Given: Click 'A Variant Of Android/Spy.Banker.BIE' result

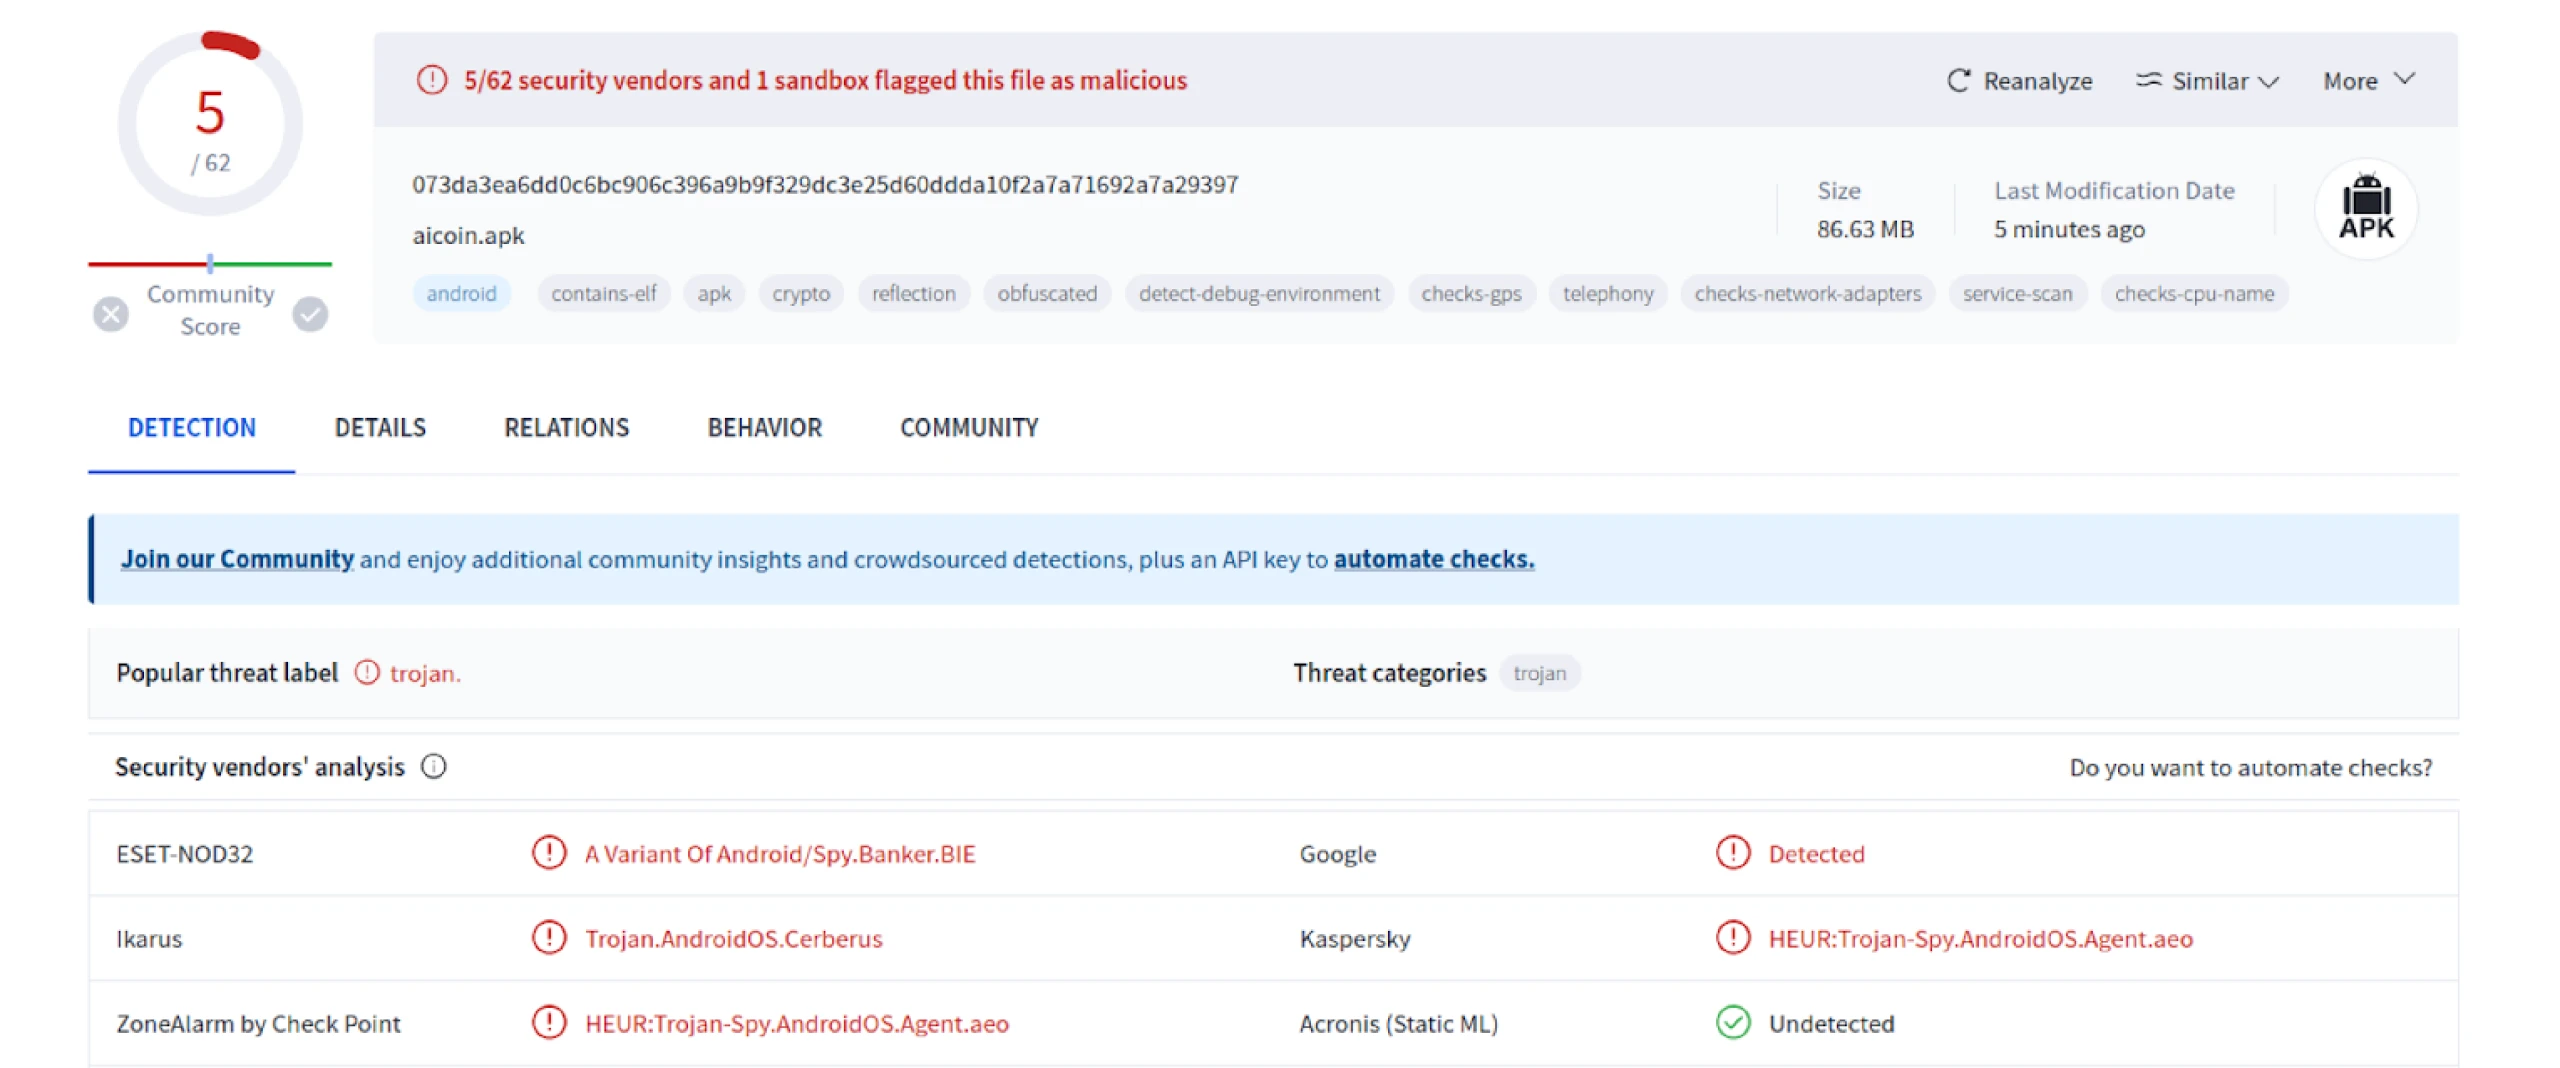Looking at the screenshot, I should [780, 854].
